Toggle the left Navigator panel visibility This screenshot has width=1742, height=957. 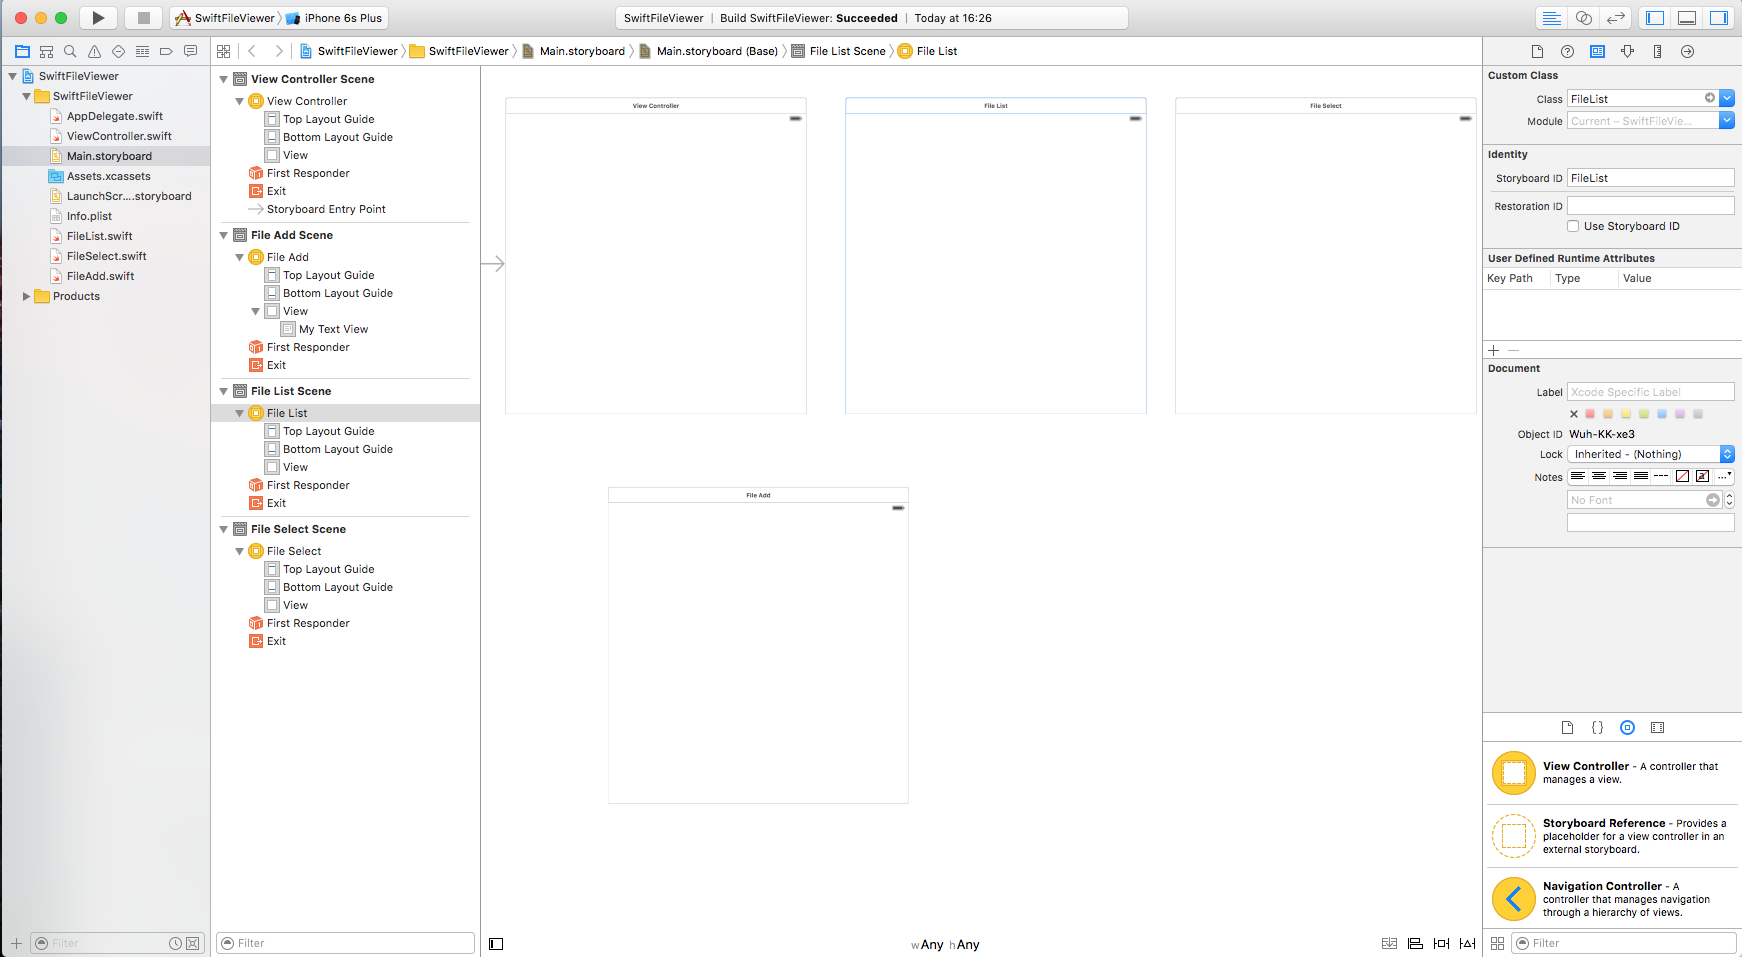point(1655,18)
